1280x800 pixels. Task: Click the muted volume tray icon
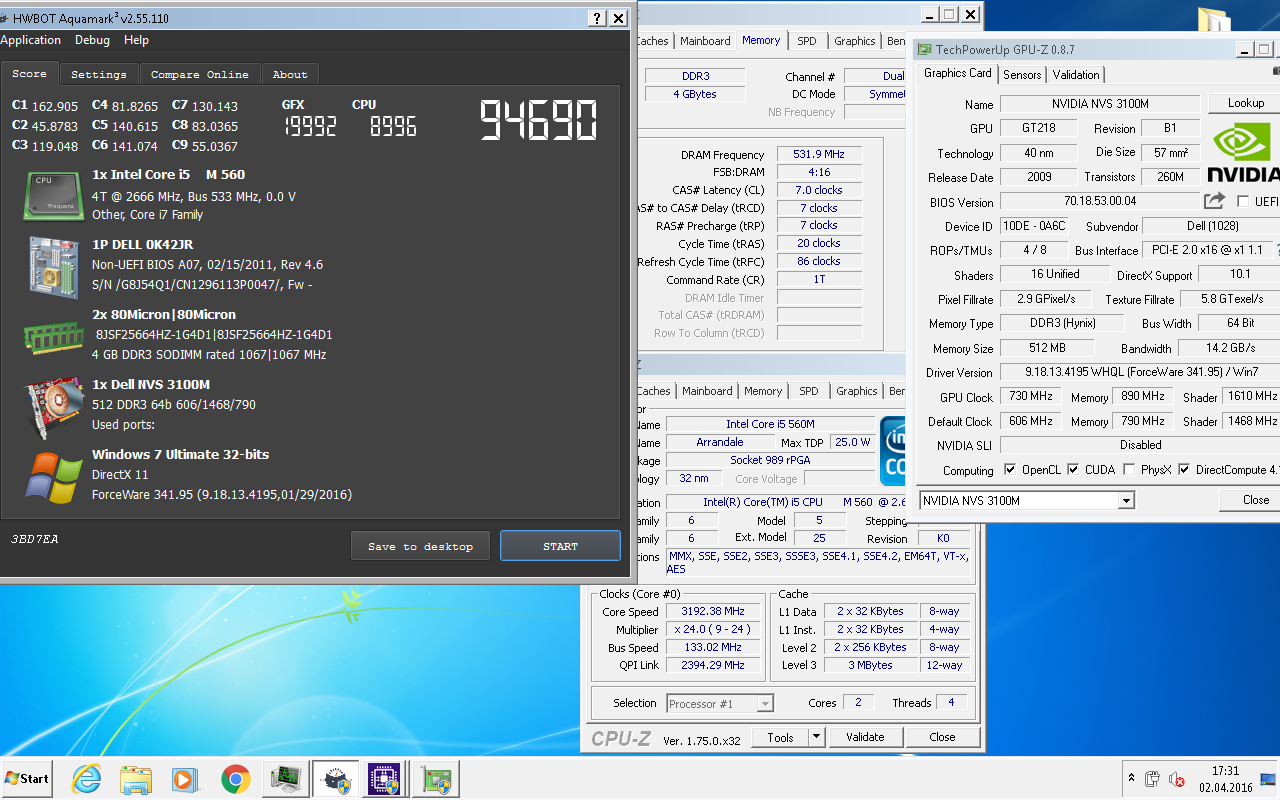tap(1177, 779)
